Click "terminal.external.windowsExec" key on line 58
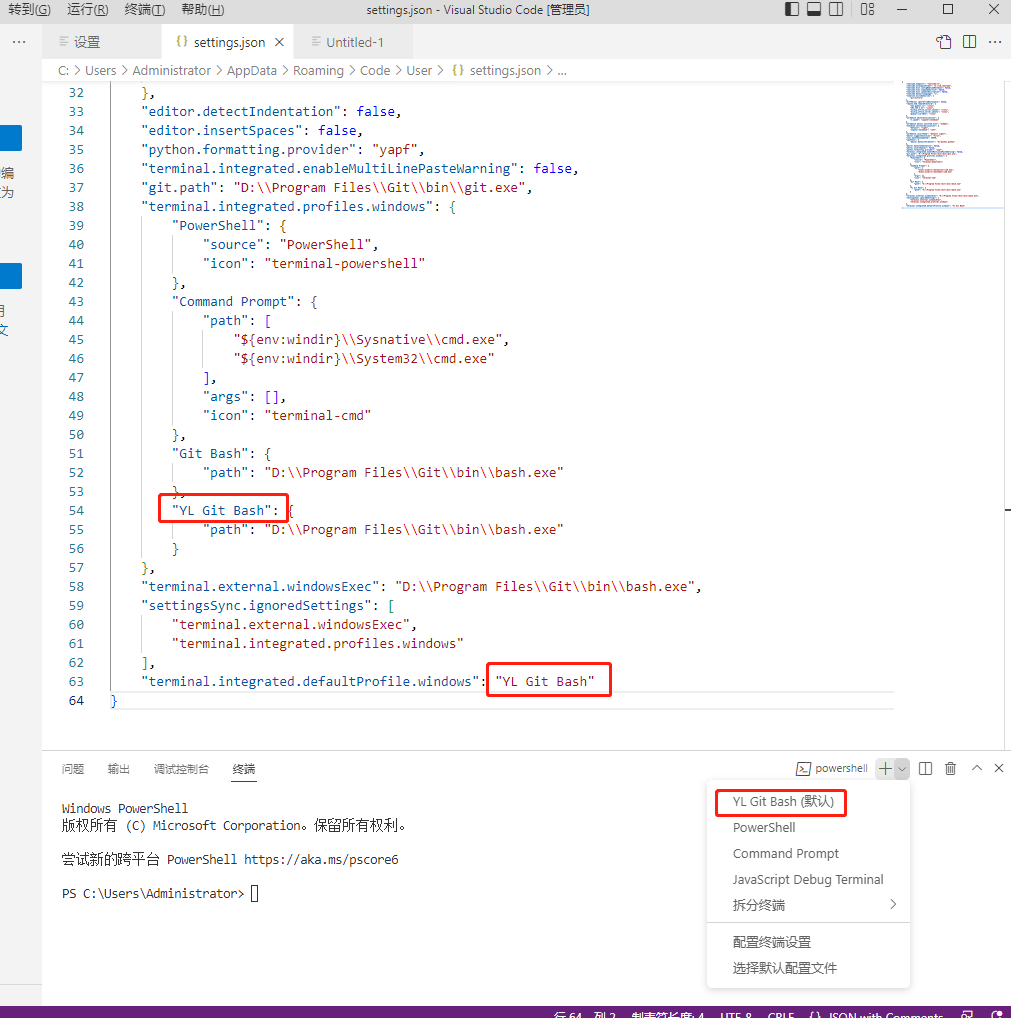The width and height of the screenshot is (1011, 1018). 260,587
